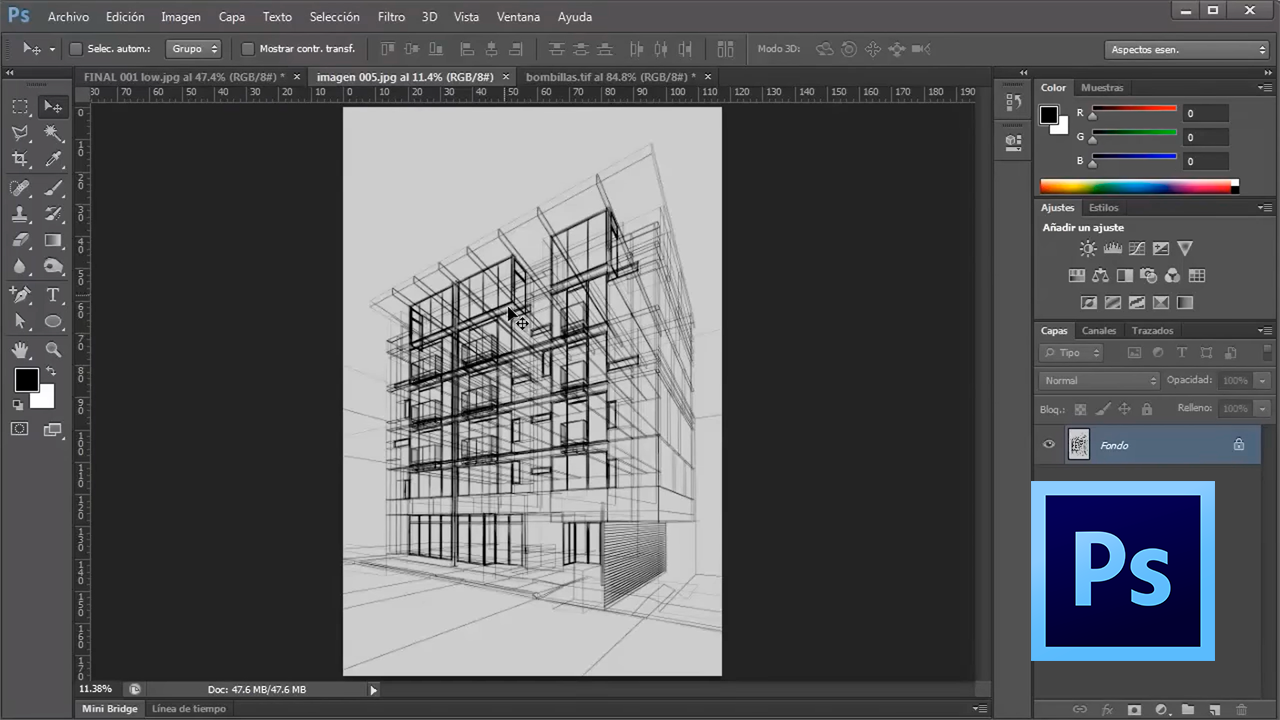The height and width of the screenshot is (720, 1280).
Task: Select the Horizontal Type tool
Action: (x=53, y=295)
